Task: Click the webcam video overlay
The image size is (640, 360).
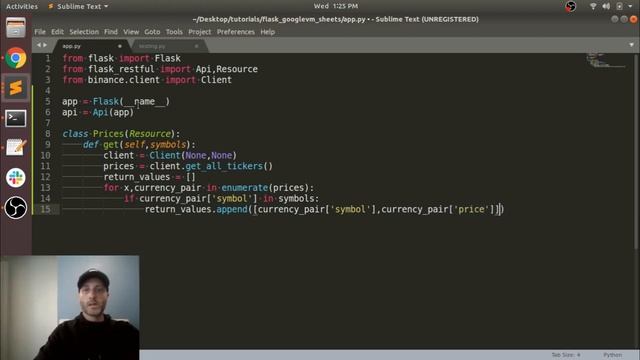Action: (70, 308)
